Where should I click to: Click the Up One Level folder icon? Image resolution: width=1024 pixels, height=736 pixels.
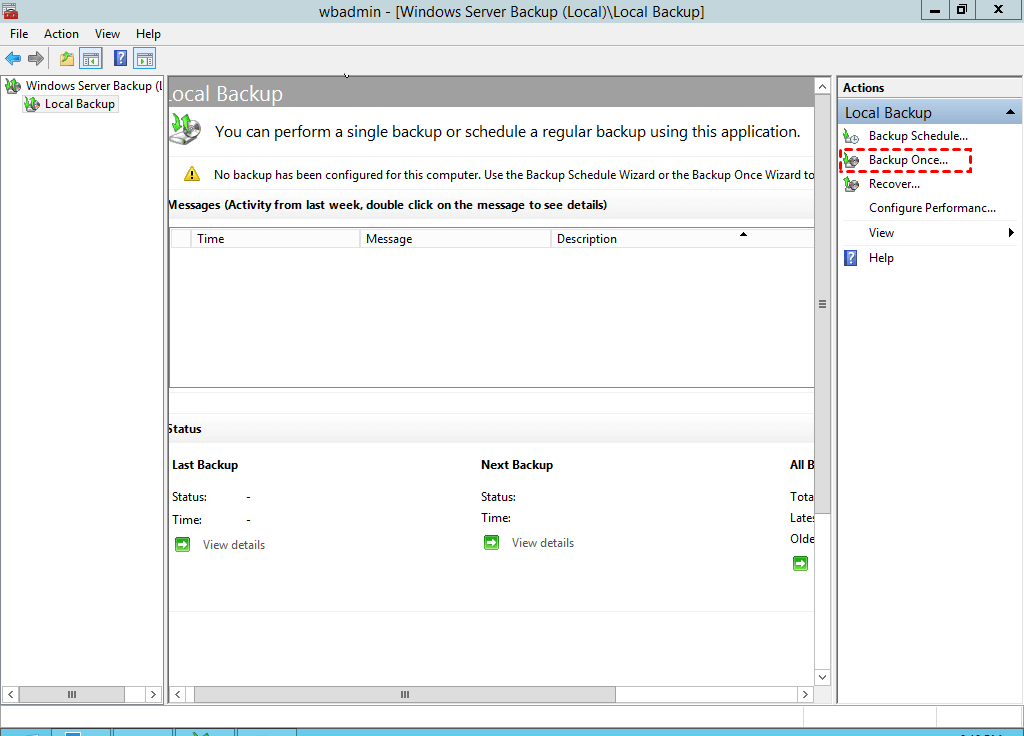click(67, 59)
